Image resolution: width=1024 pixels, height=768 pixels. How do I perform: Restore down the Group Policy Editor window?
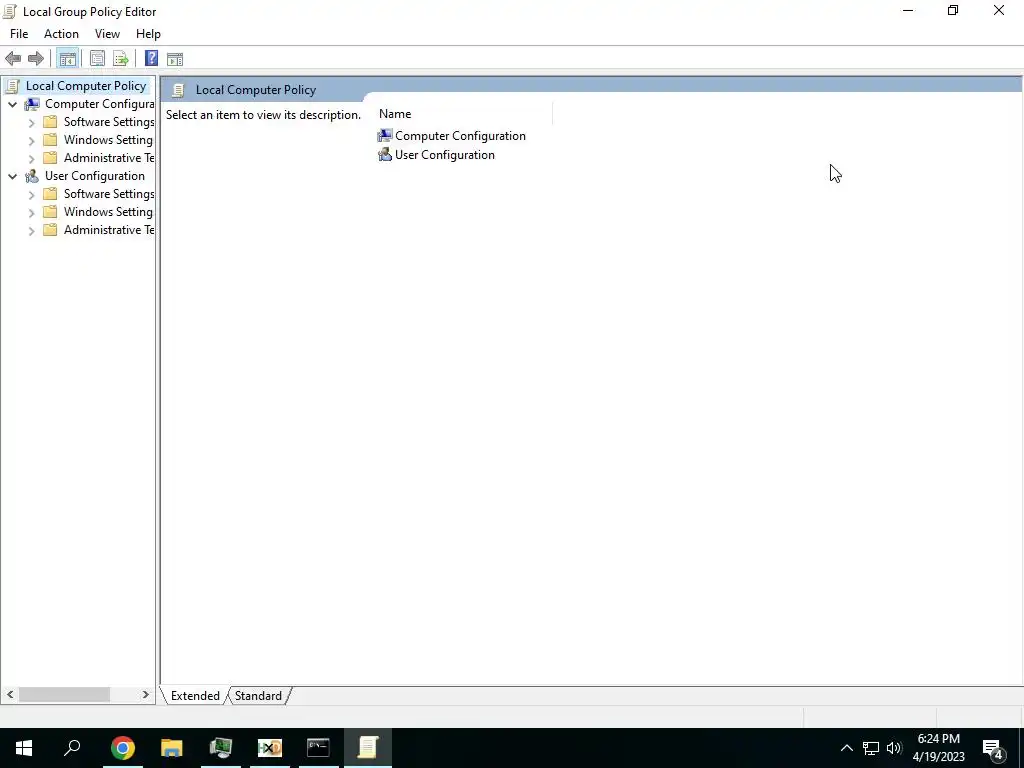(x=953, y=10)
